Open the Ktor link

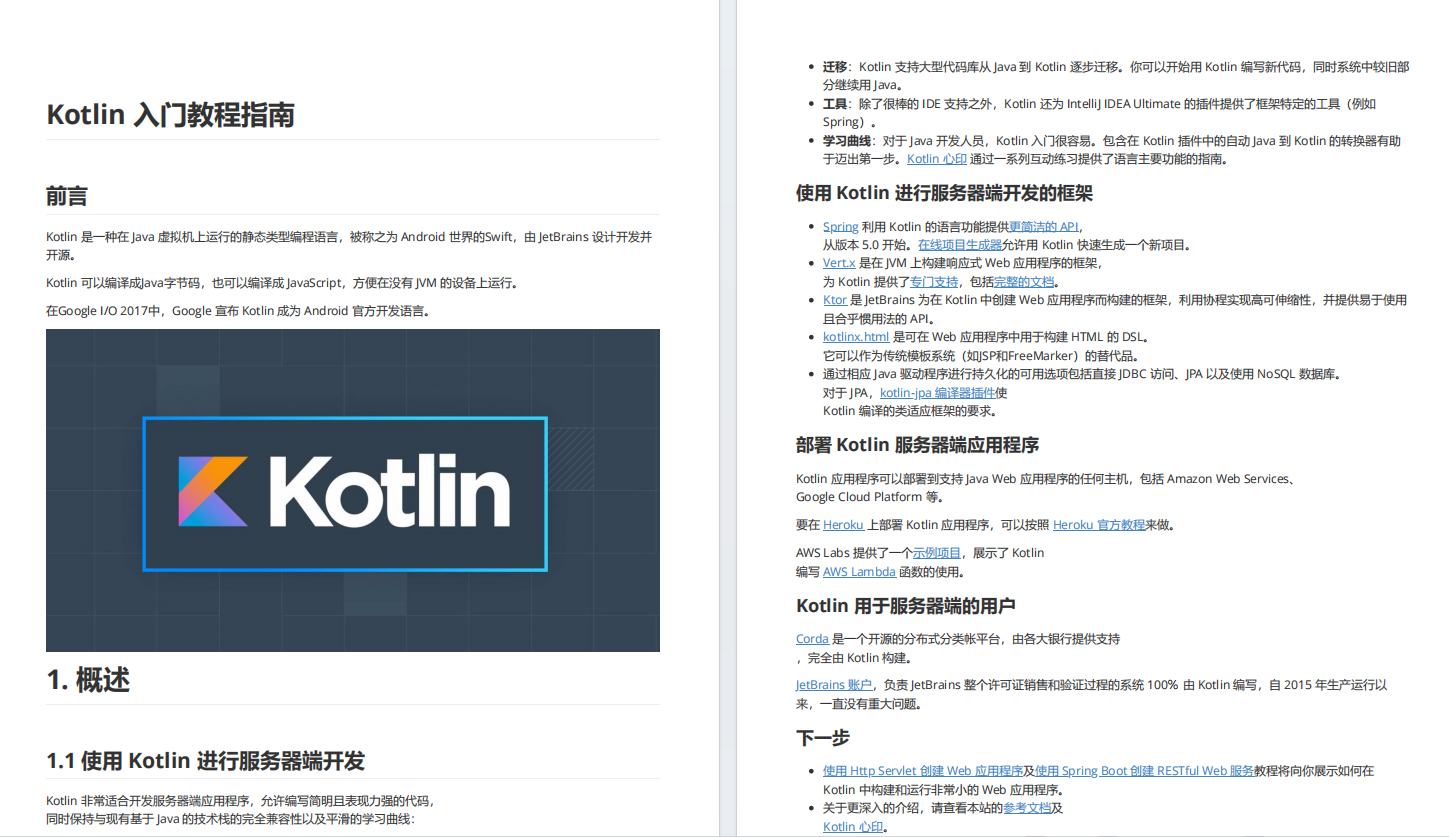coord(834,299)
